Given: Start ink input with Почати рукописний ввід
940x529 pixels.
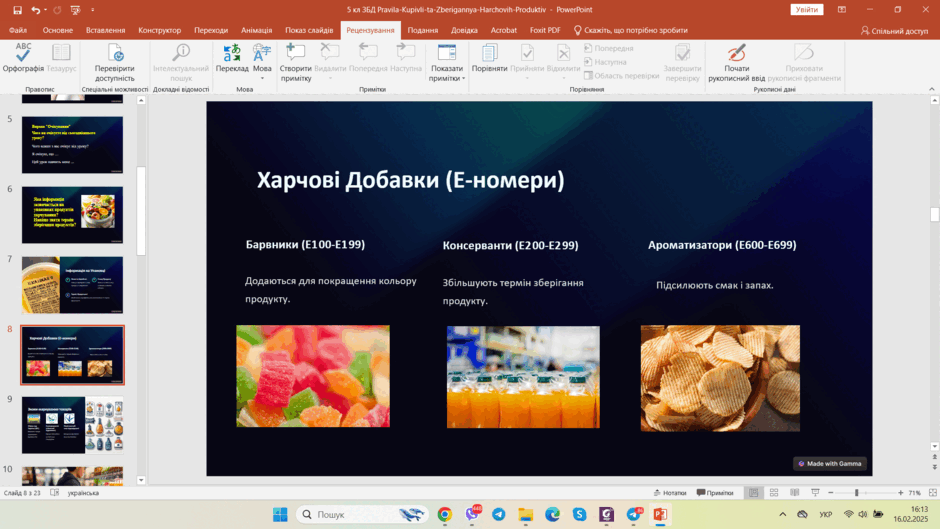Looking at the screenshot, I should click(x=736, y=62).
